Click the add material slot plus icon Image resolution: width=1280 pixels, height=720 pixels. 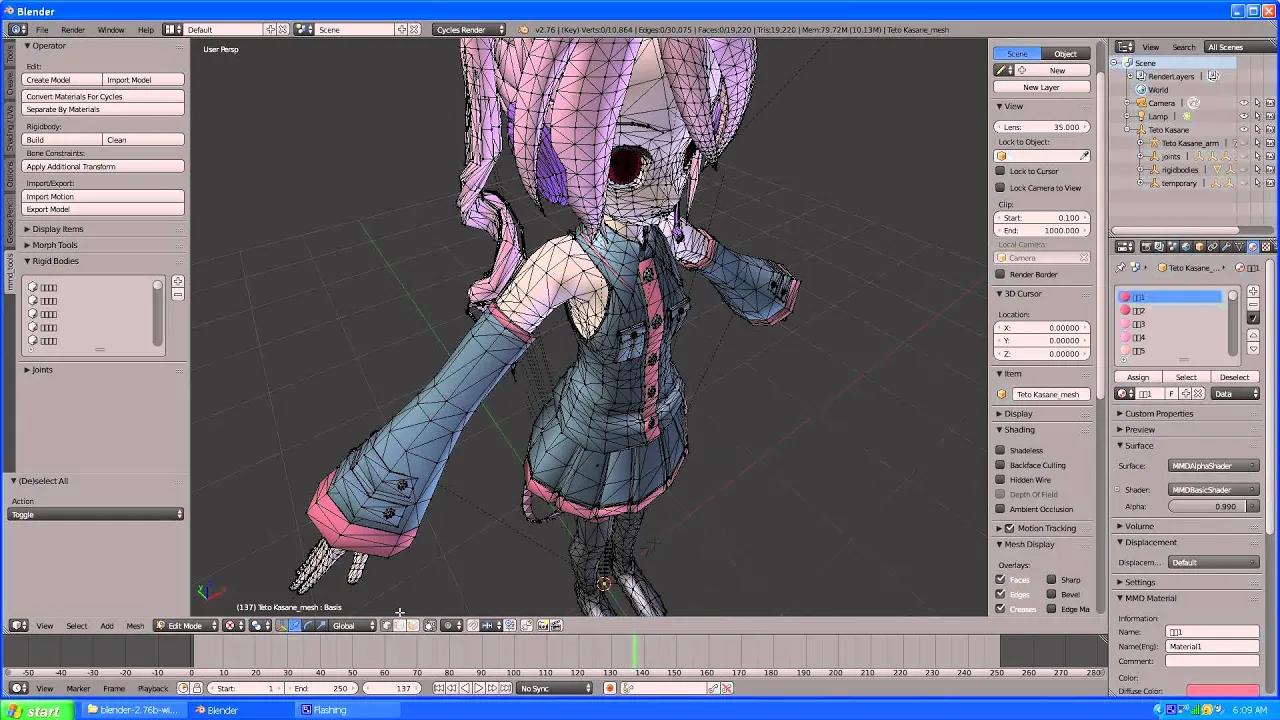tap(1254, 291)
